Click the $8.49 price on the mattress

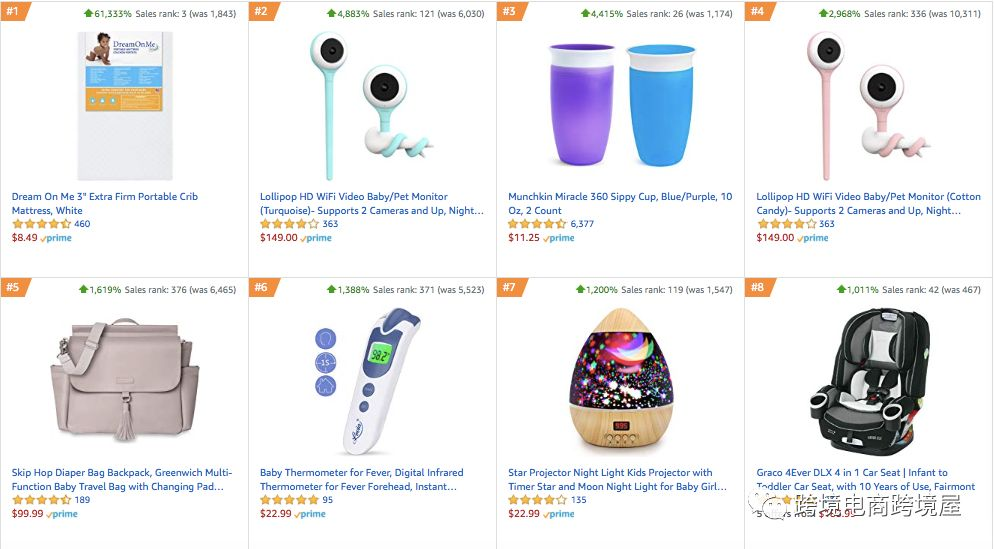pos(25,238)
